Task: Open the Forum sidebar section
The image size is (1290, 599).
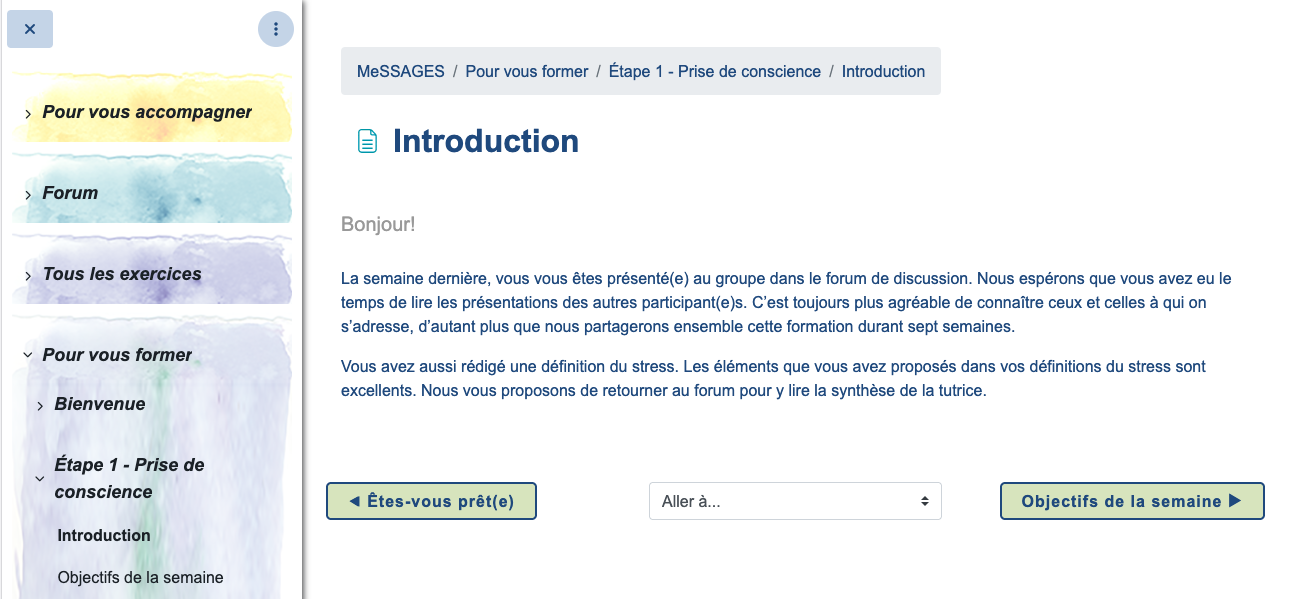Action: tap(70, 193)
